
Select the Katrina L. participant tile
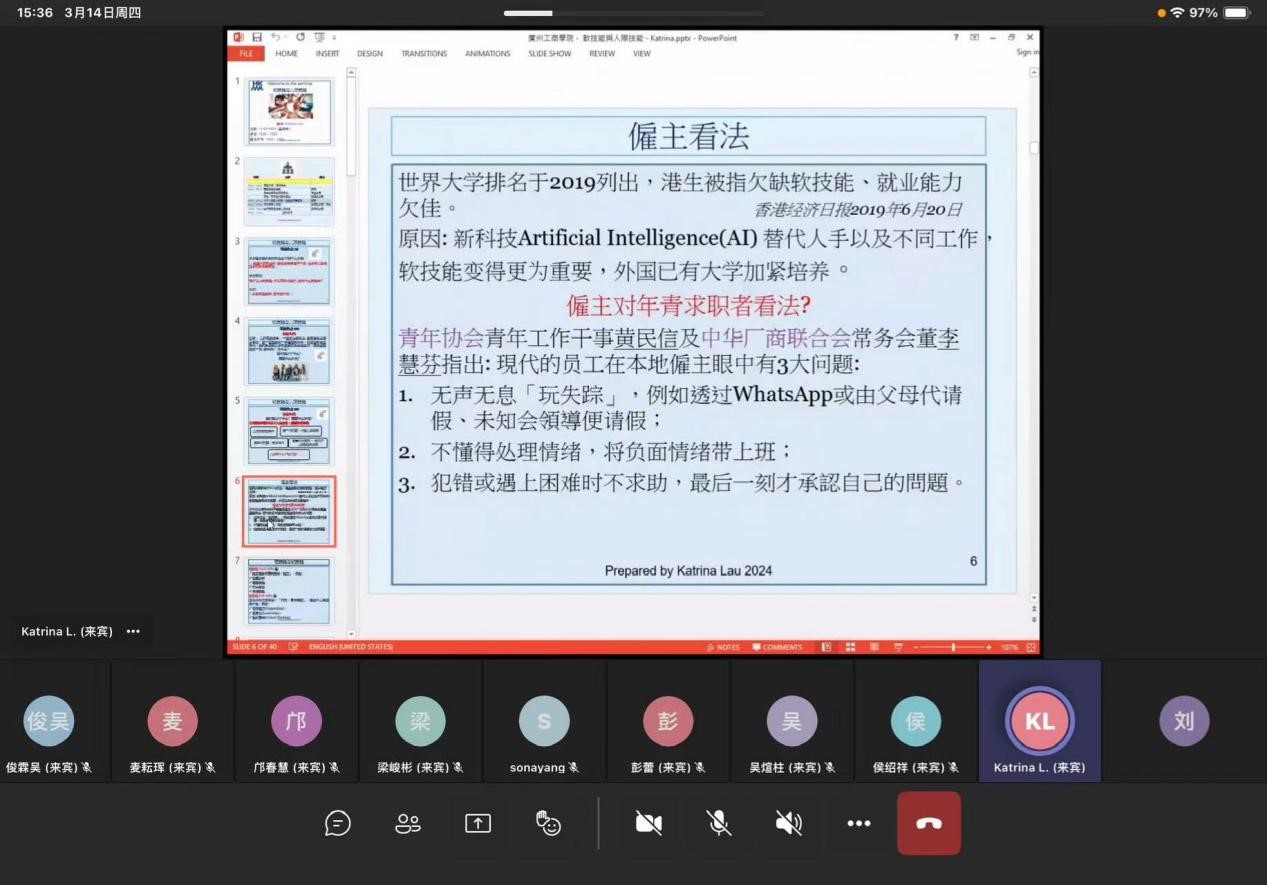click(1039, 722)
